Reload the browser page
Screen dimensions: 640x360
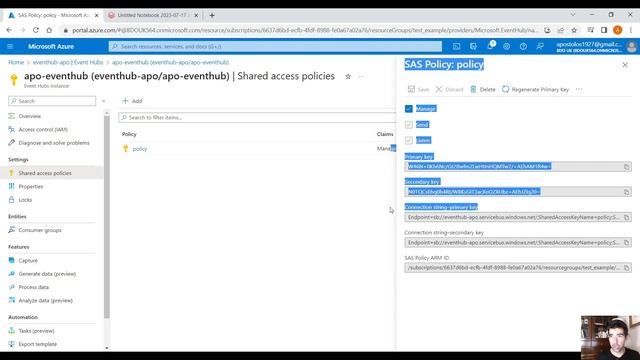click(x=36, y=30)
